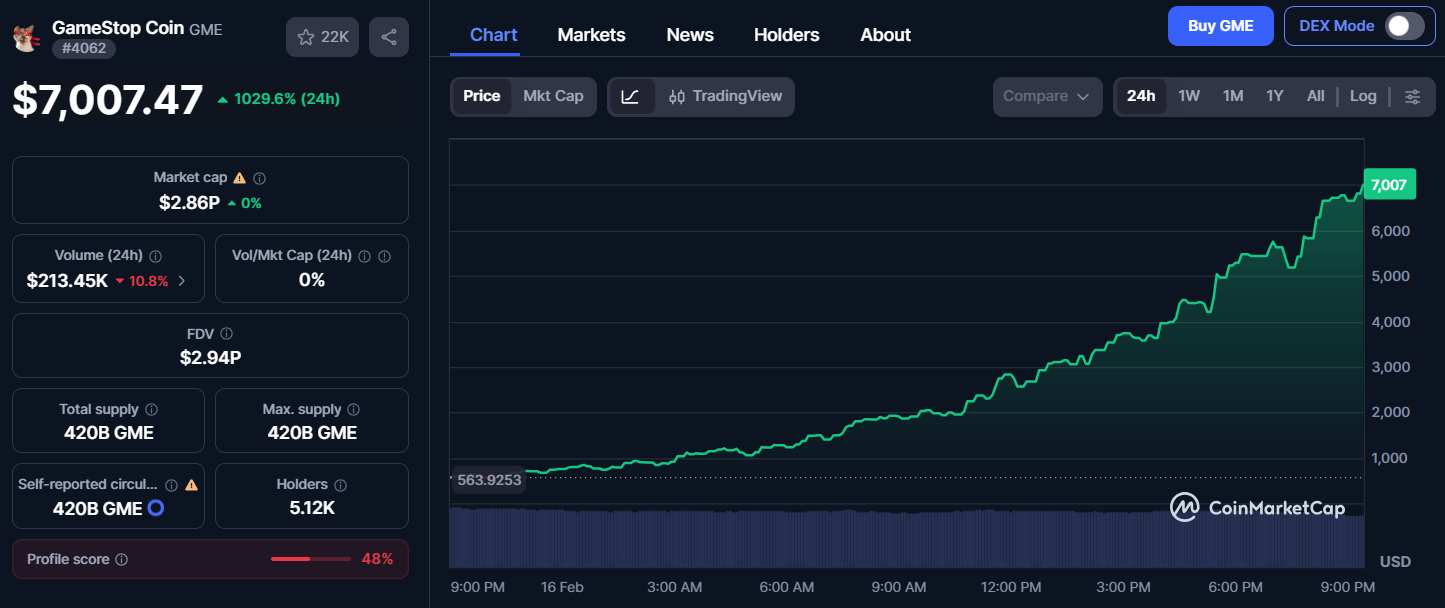1445x608 pixels.
Task: Click the volume bars area below chart
Action: [x=907, y=539]
